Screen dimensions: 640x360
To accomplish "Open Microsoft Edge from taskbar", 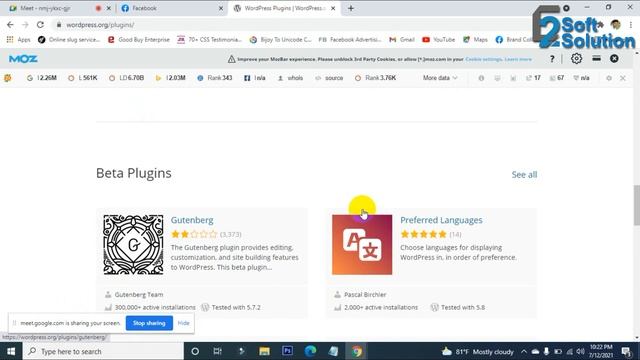I will click(x=311, y=351).
